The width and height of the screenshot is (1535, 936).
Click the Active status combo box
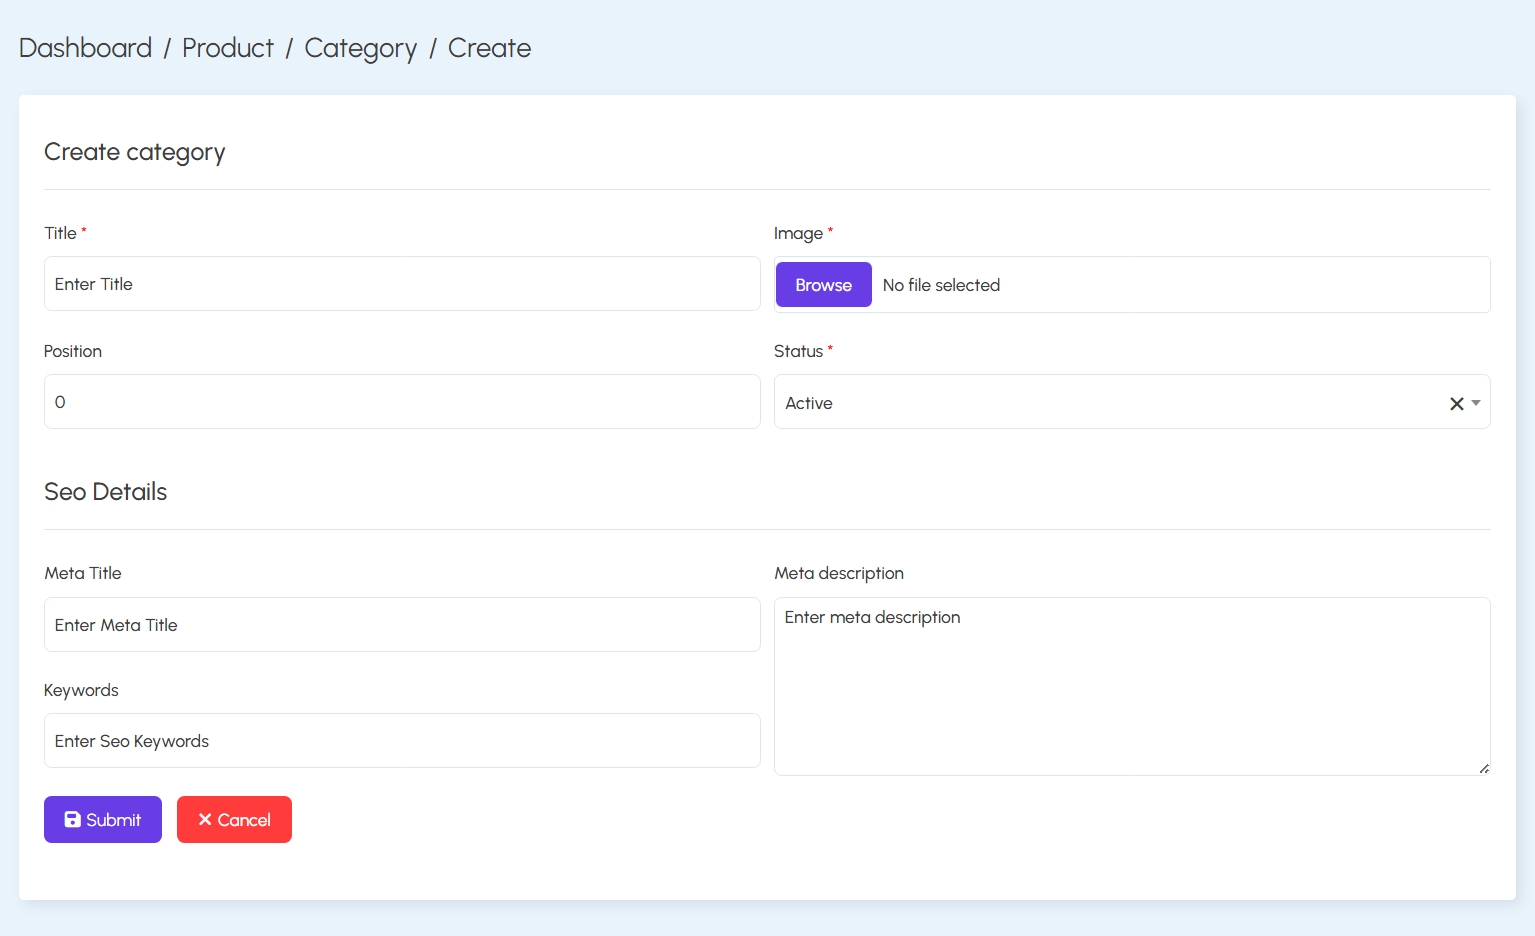click(x=1132, y=402)
